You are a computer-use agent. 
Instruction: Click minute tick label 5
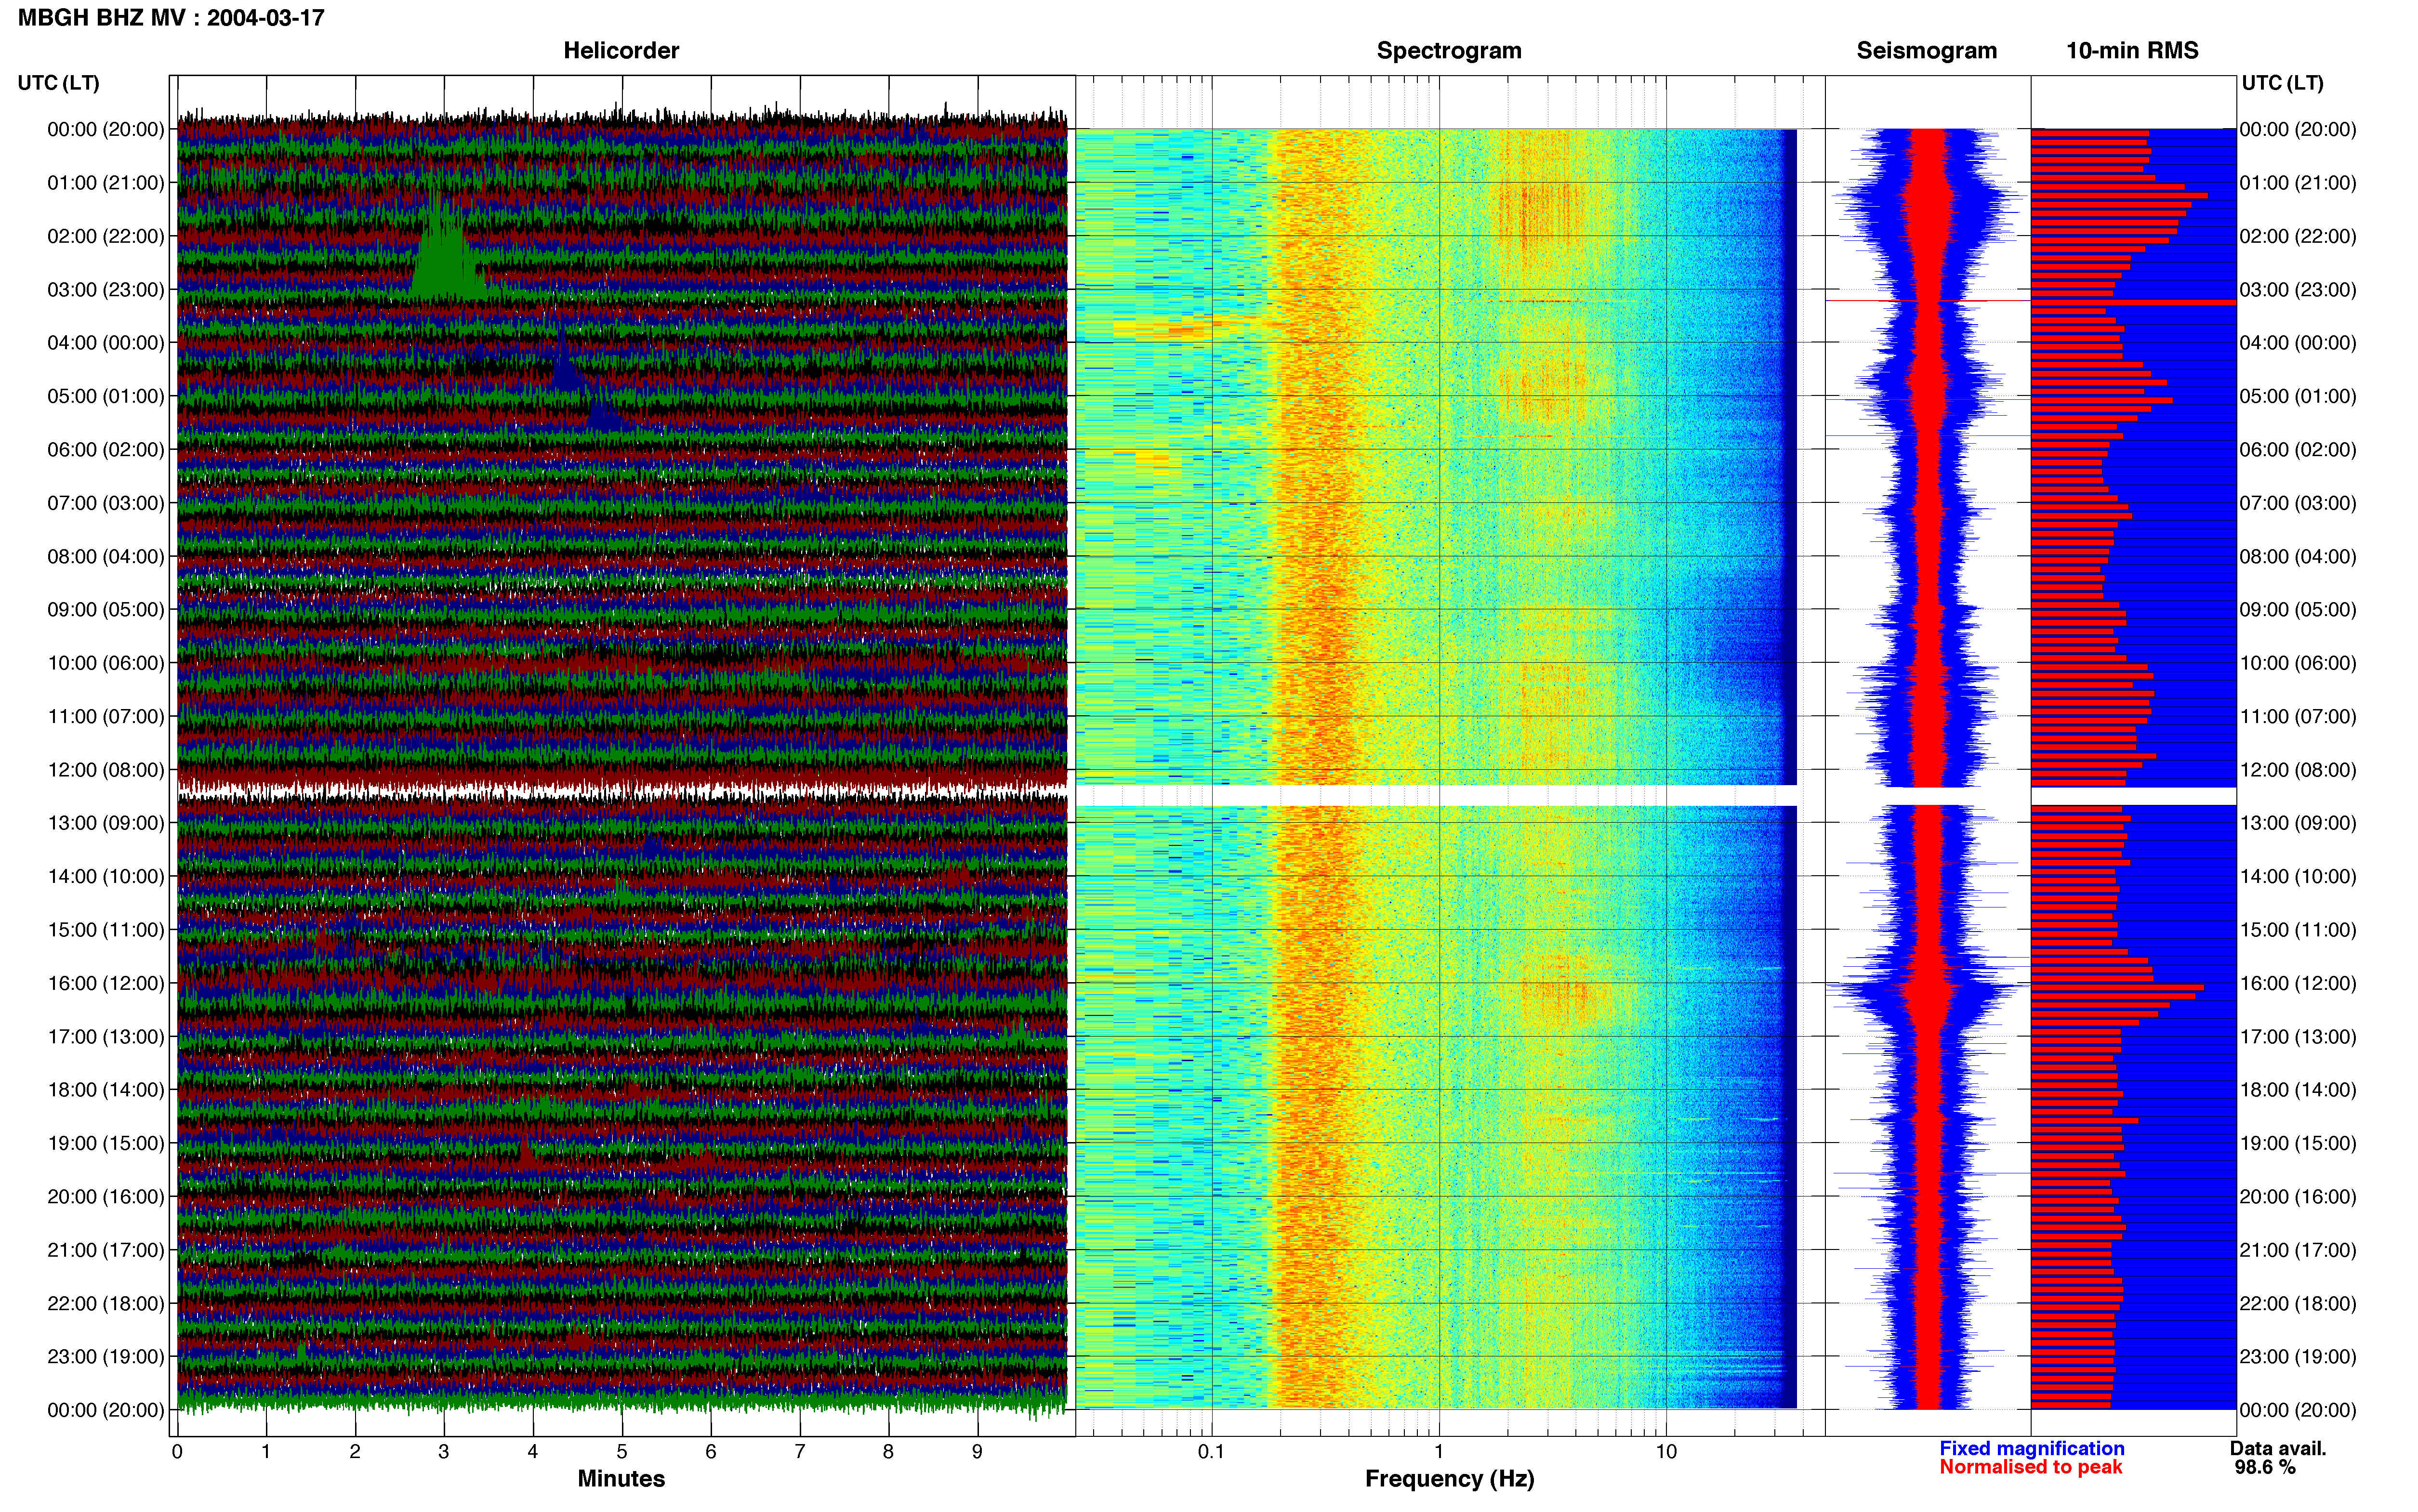point(622,1452)
